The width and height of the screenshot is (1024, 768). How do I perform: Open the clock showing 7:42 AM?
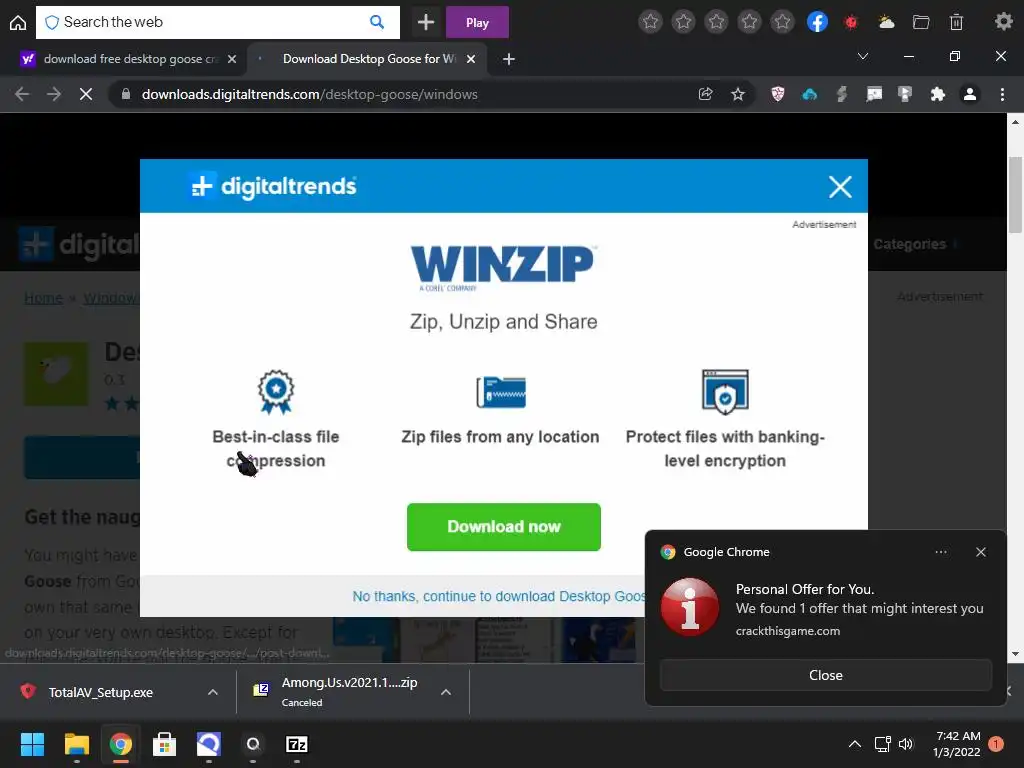click(x=957, y=744)
